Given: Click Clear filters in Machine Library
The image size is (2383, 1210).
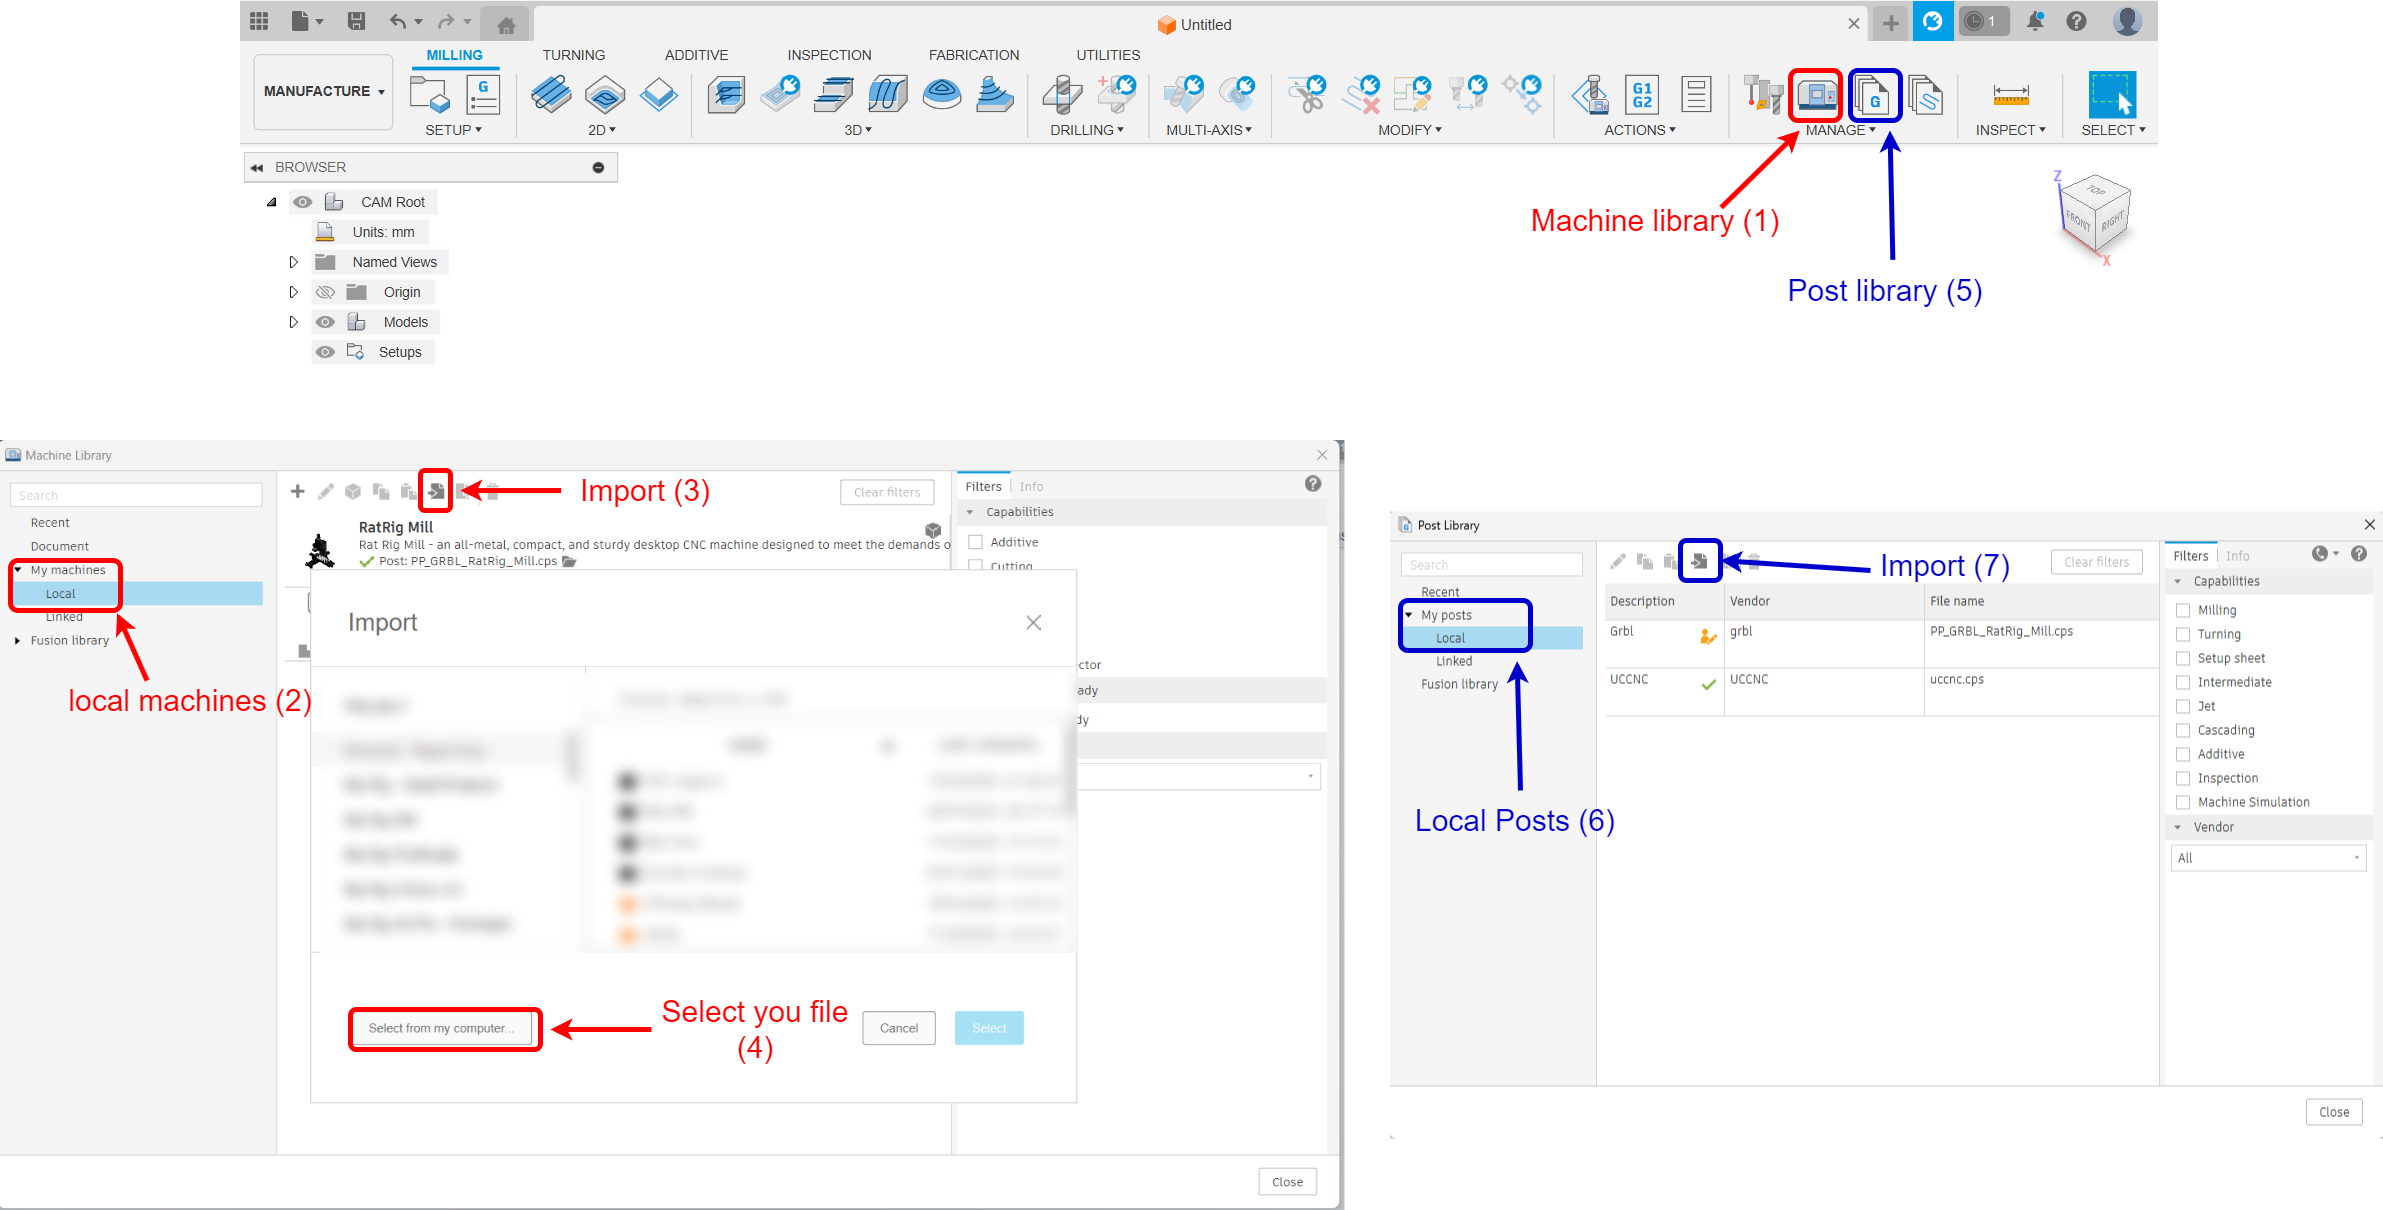Looking at the screenshot, I should (x=887, y=492).
